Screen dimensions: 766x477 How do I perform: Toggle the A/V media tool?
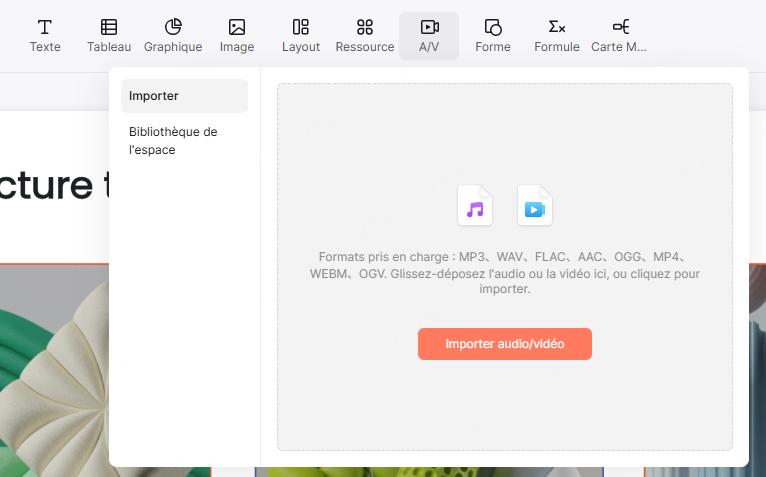click(x=429, y=35)
